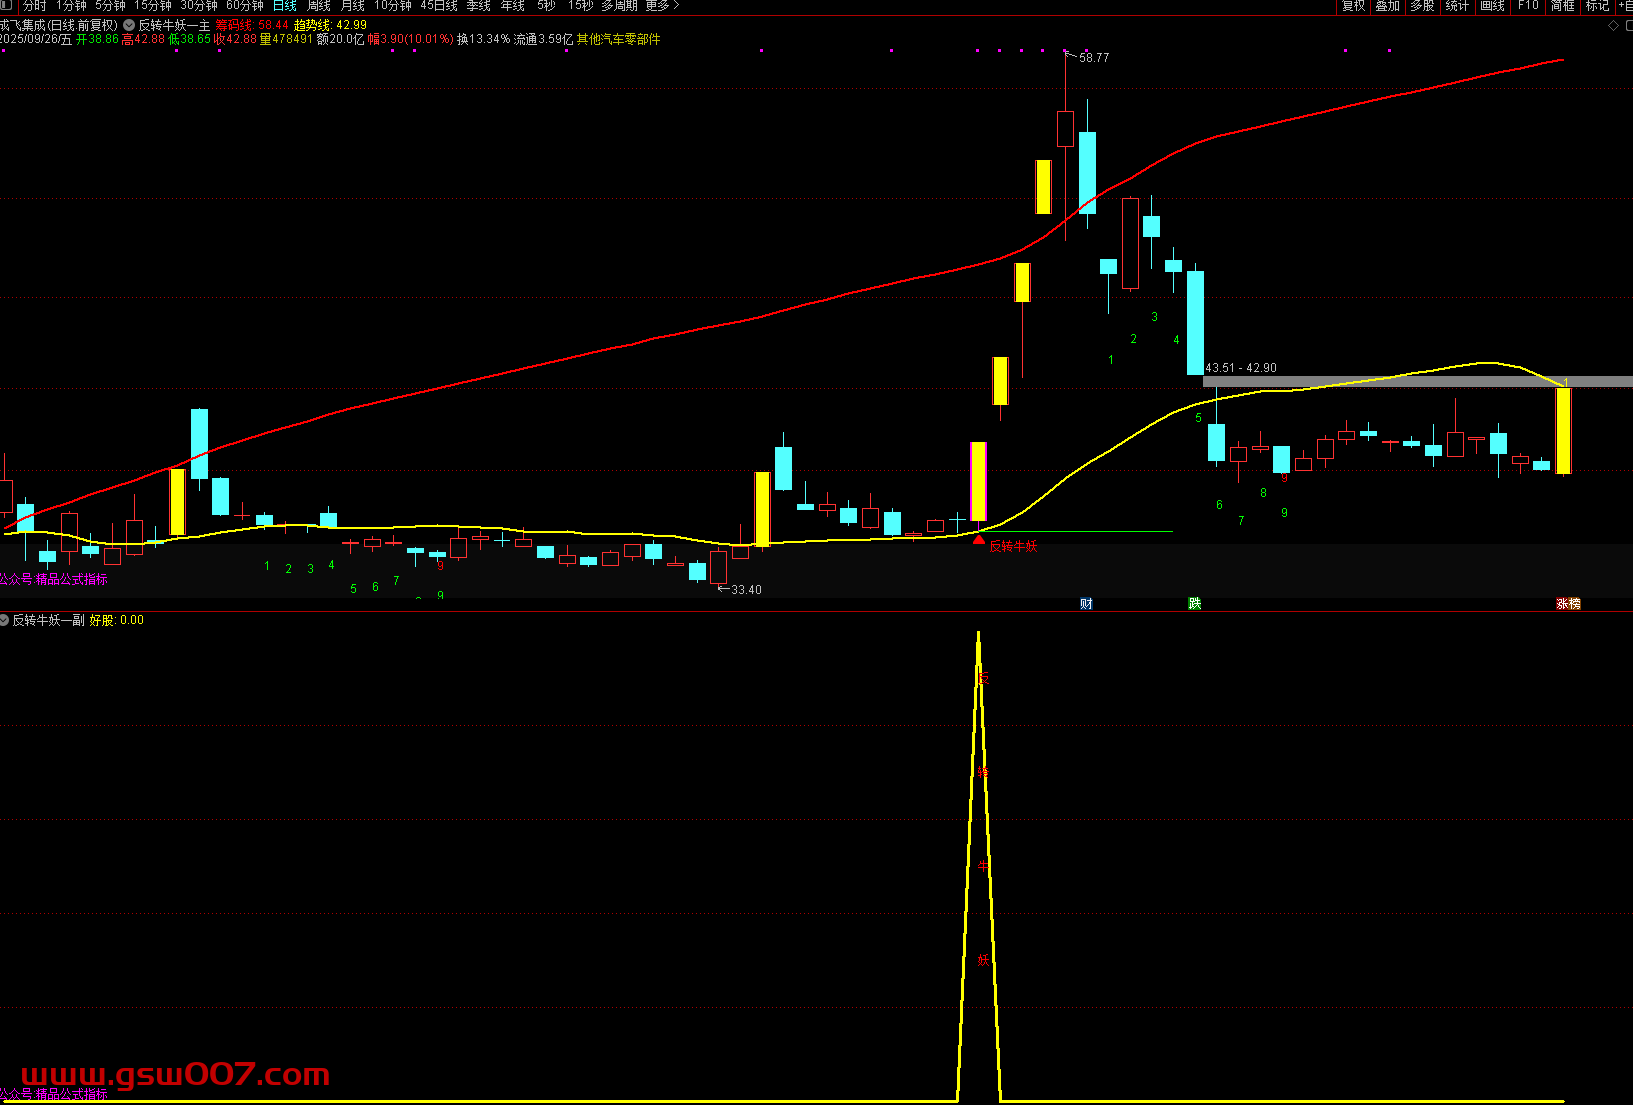Viewport: 1633px width, 1105px height.
Task: Open the 多周期 multi-period view
Action: [619, 6]
